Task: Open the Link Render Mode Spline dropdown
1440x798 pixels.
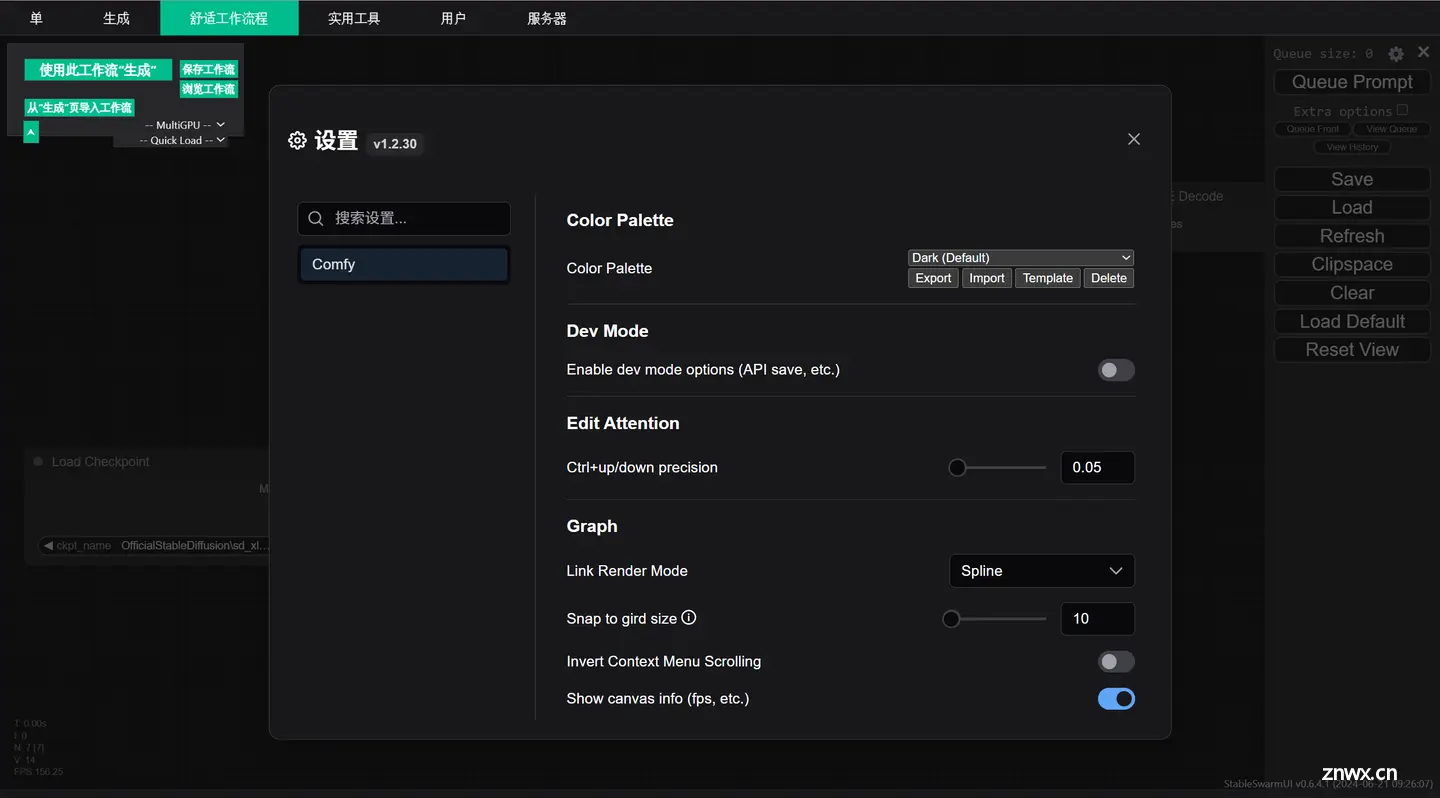Action: tap(1041, 571)
